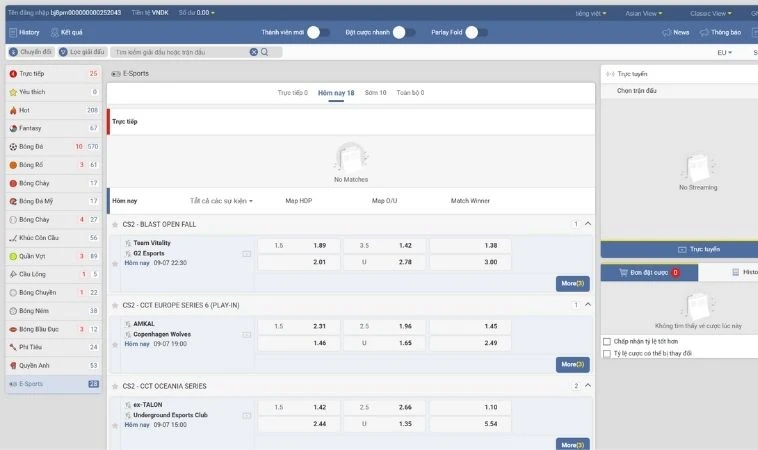Open the News megaphone icon

click(666, 32)
